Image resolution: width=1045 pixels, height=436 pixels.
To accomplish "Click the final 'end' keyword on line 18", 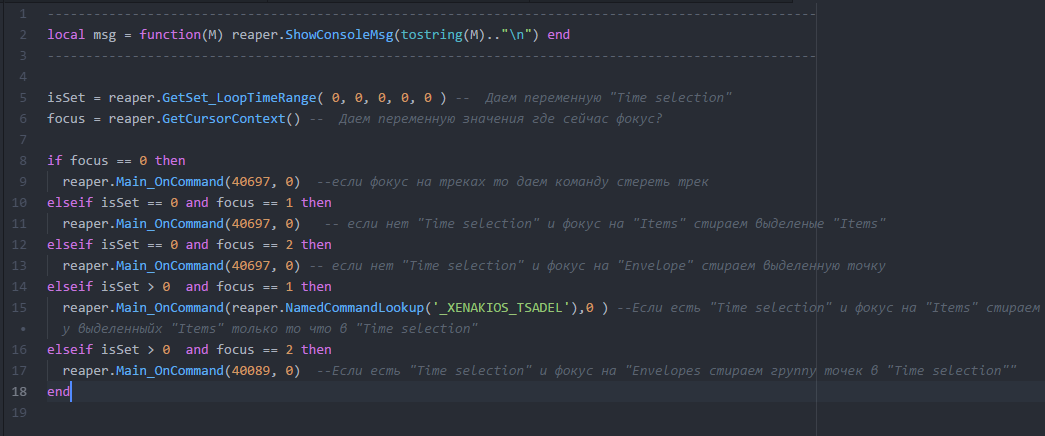I will point(59,391).
